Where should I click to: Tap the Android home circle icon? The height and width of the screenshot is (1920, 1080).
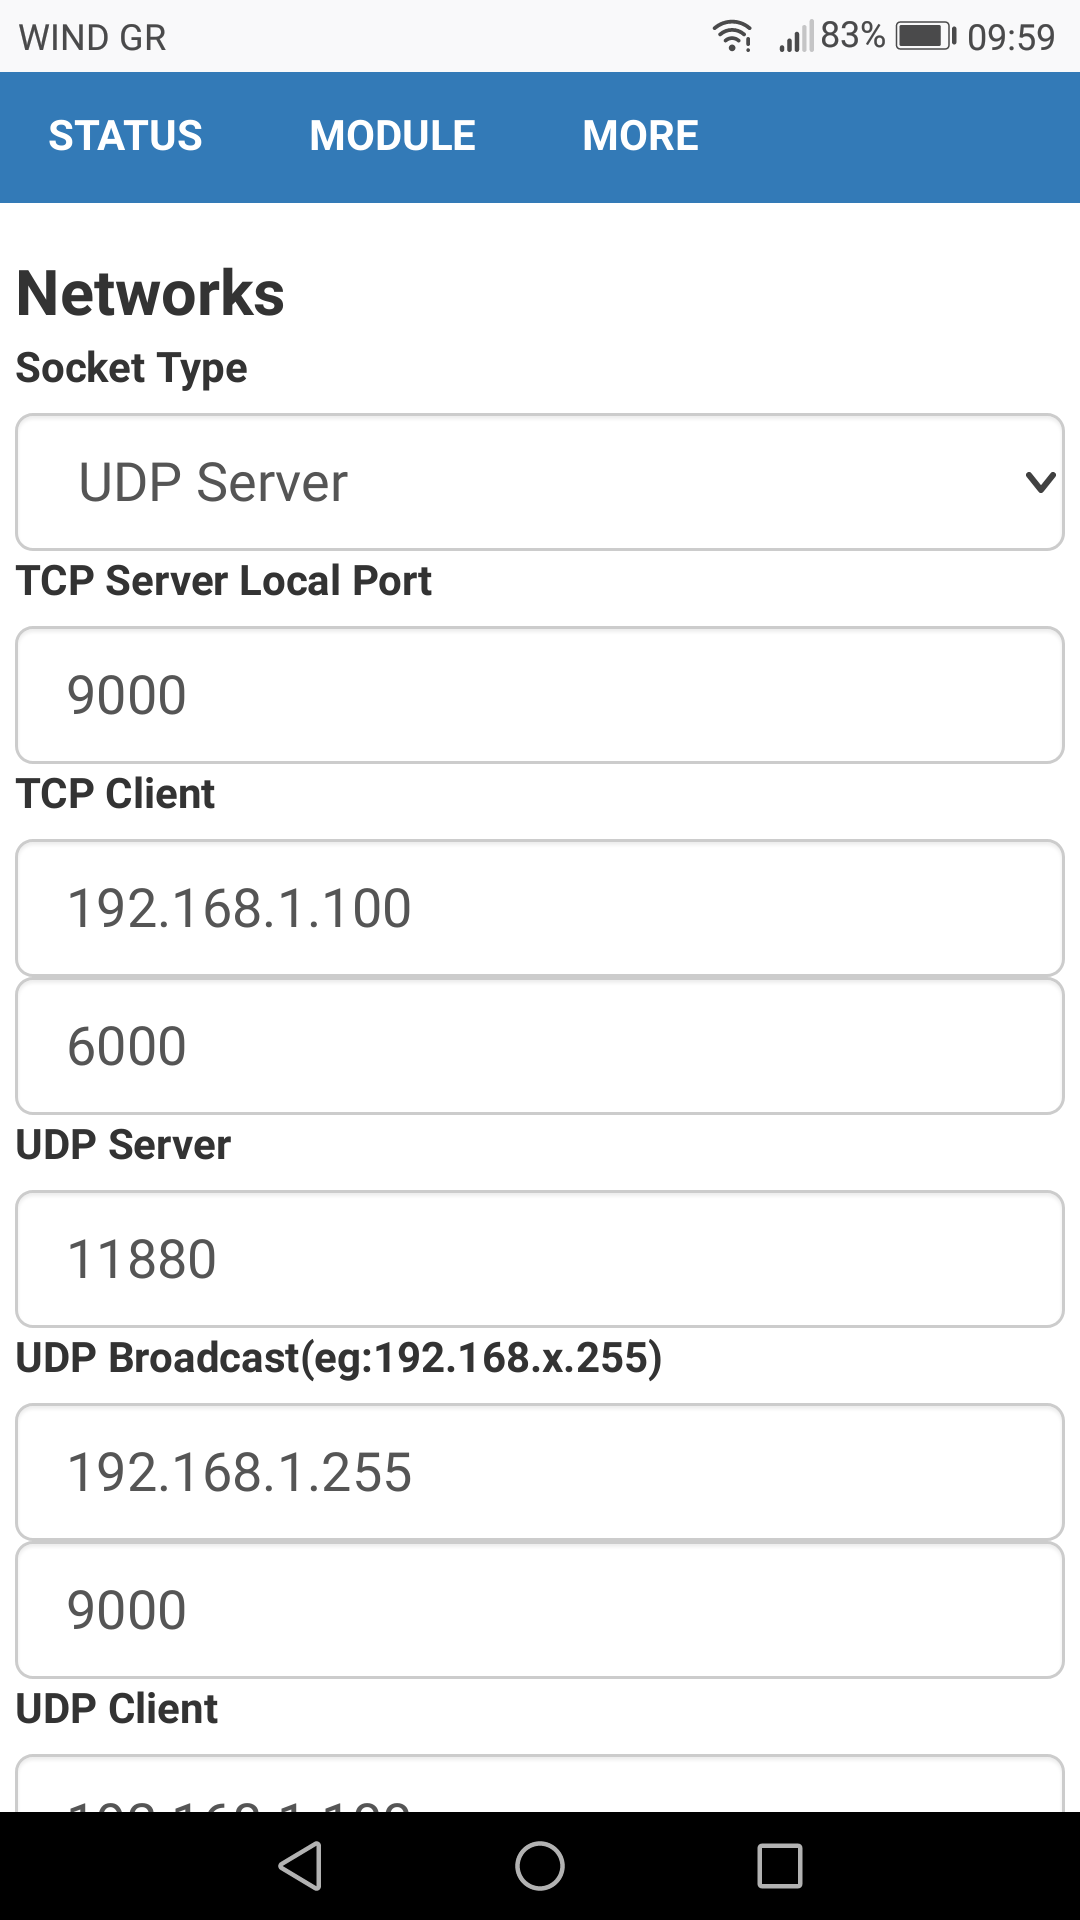tap(540, 1866)
